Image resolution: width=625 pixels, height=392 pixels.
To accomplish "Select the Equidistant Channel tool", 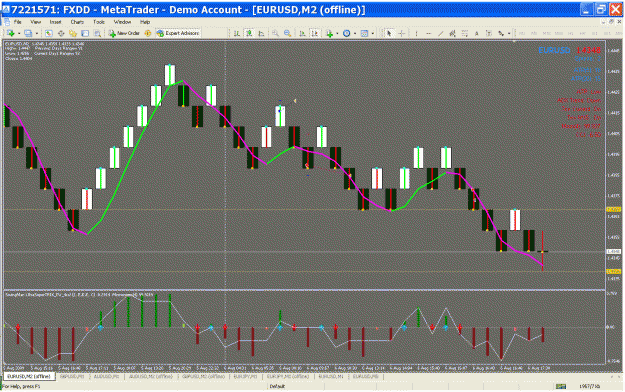I will [x=452, y=33].
